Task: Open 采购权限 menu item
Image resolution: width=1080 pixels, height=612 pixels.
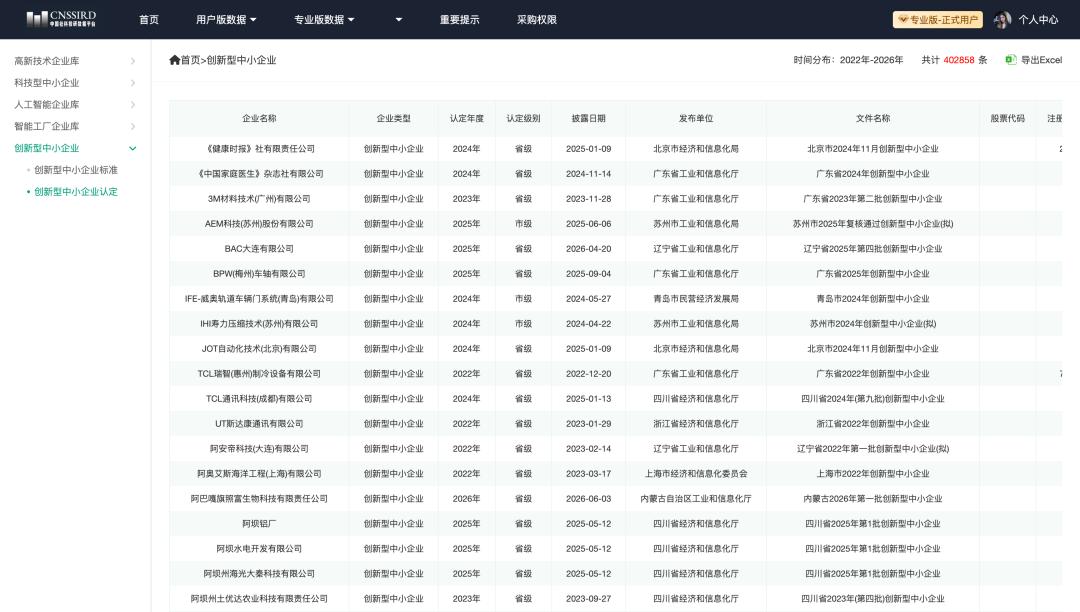Action: click(537, 20)
